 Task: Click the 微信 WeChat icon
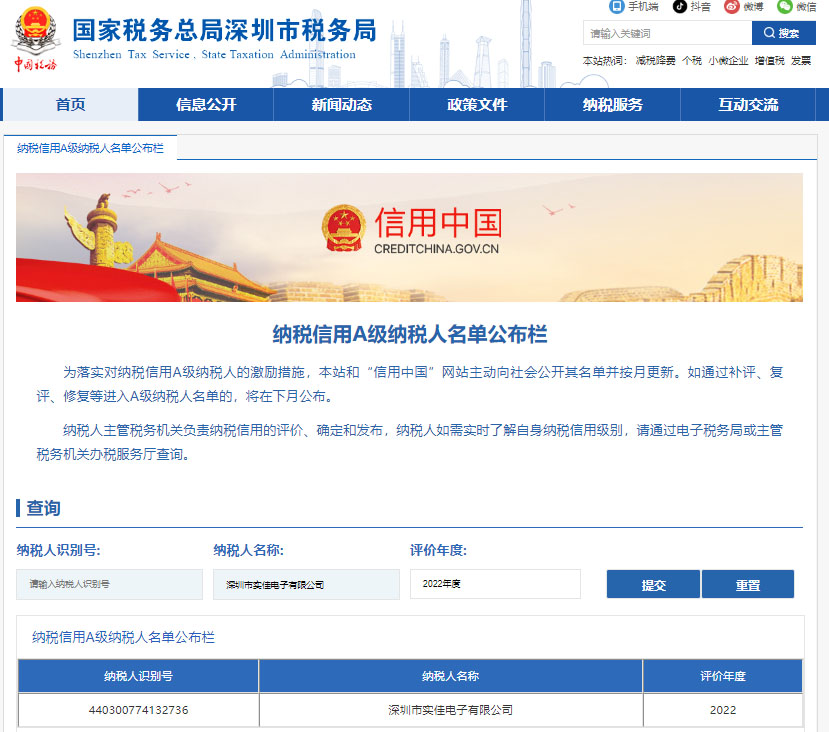click(785, 6)
